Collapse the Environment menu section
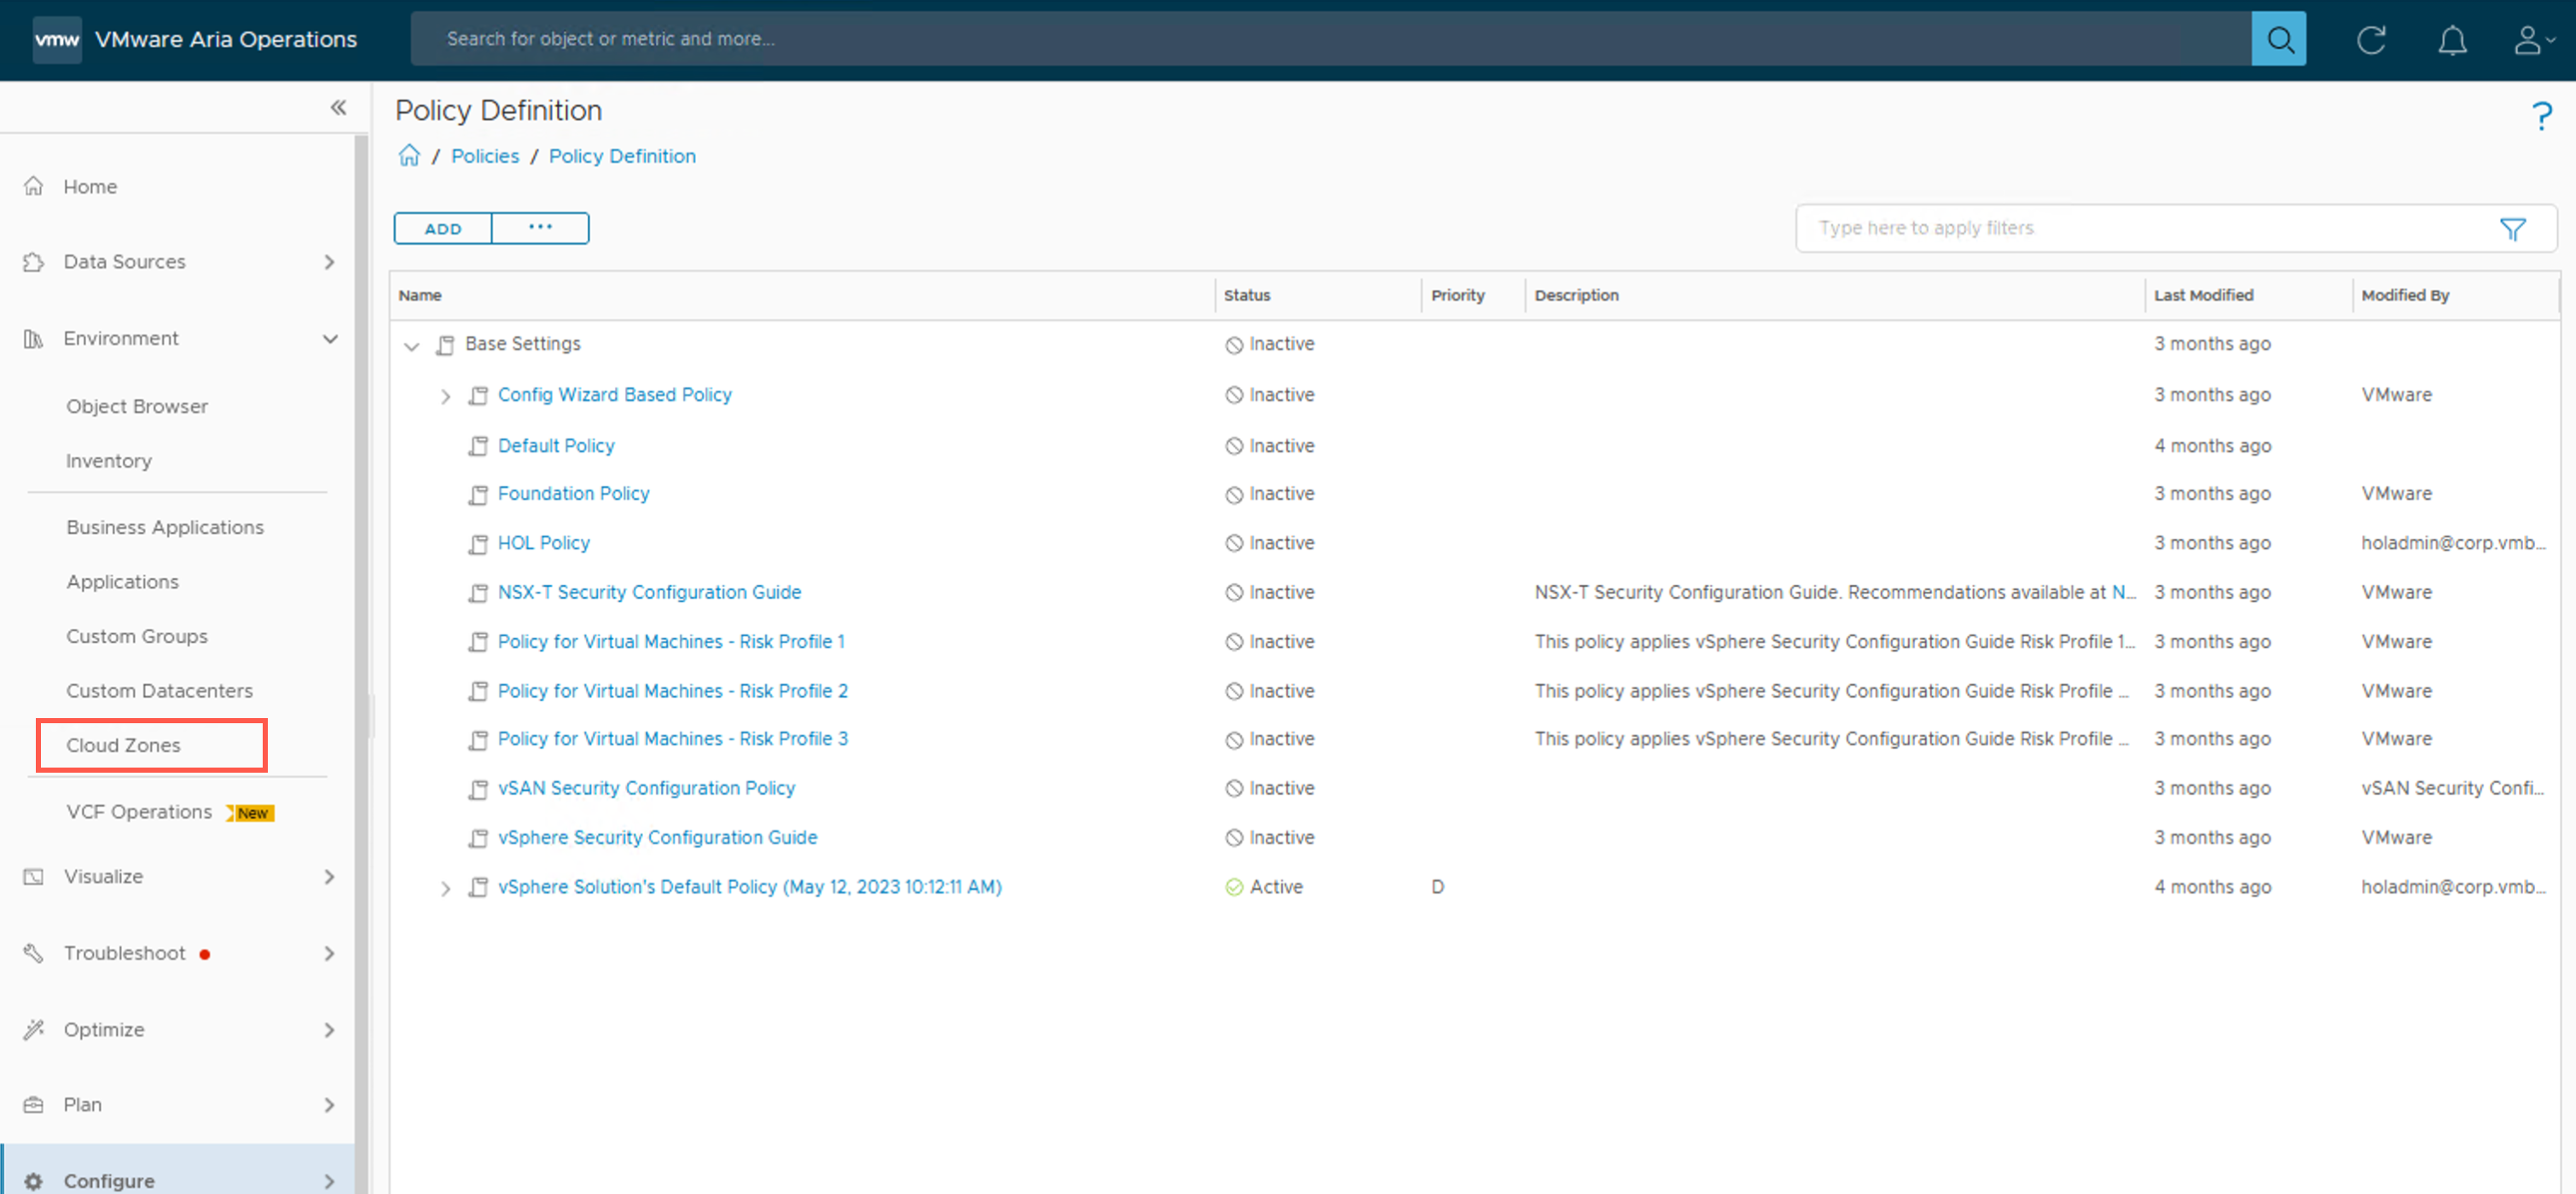Viewport: 2576px width, 1194px height. 329,339
